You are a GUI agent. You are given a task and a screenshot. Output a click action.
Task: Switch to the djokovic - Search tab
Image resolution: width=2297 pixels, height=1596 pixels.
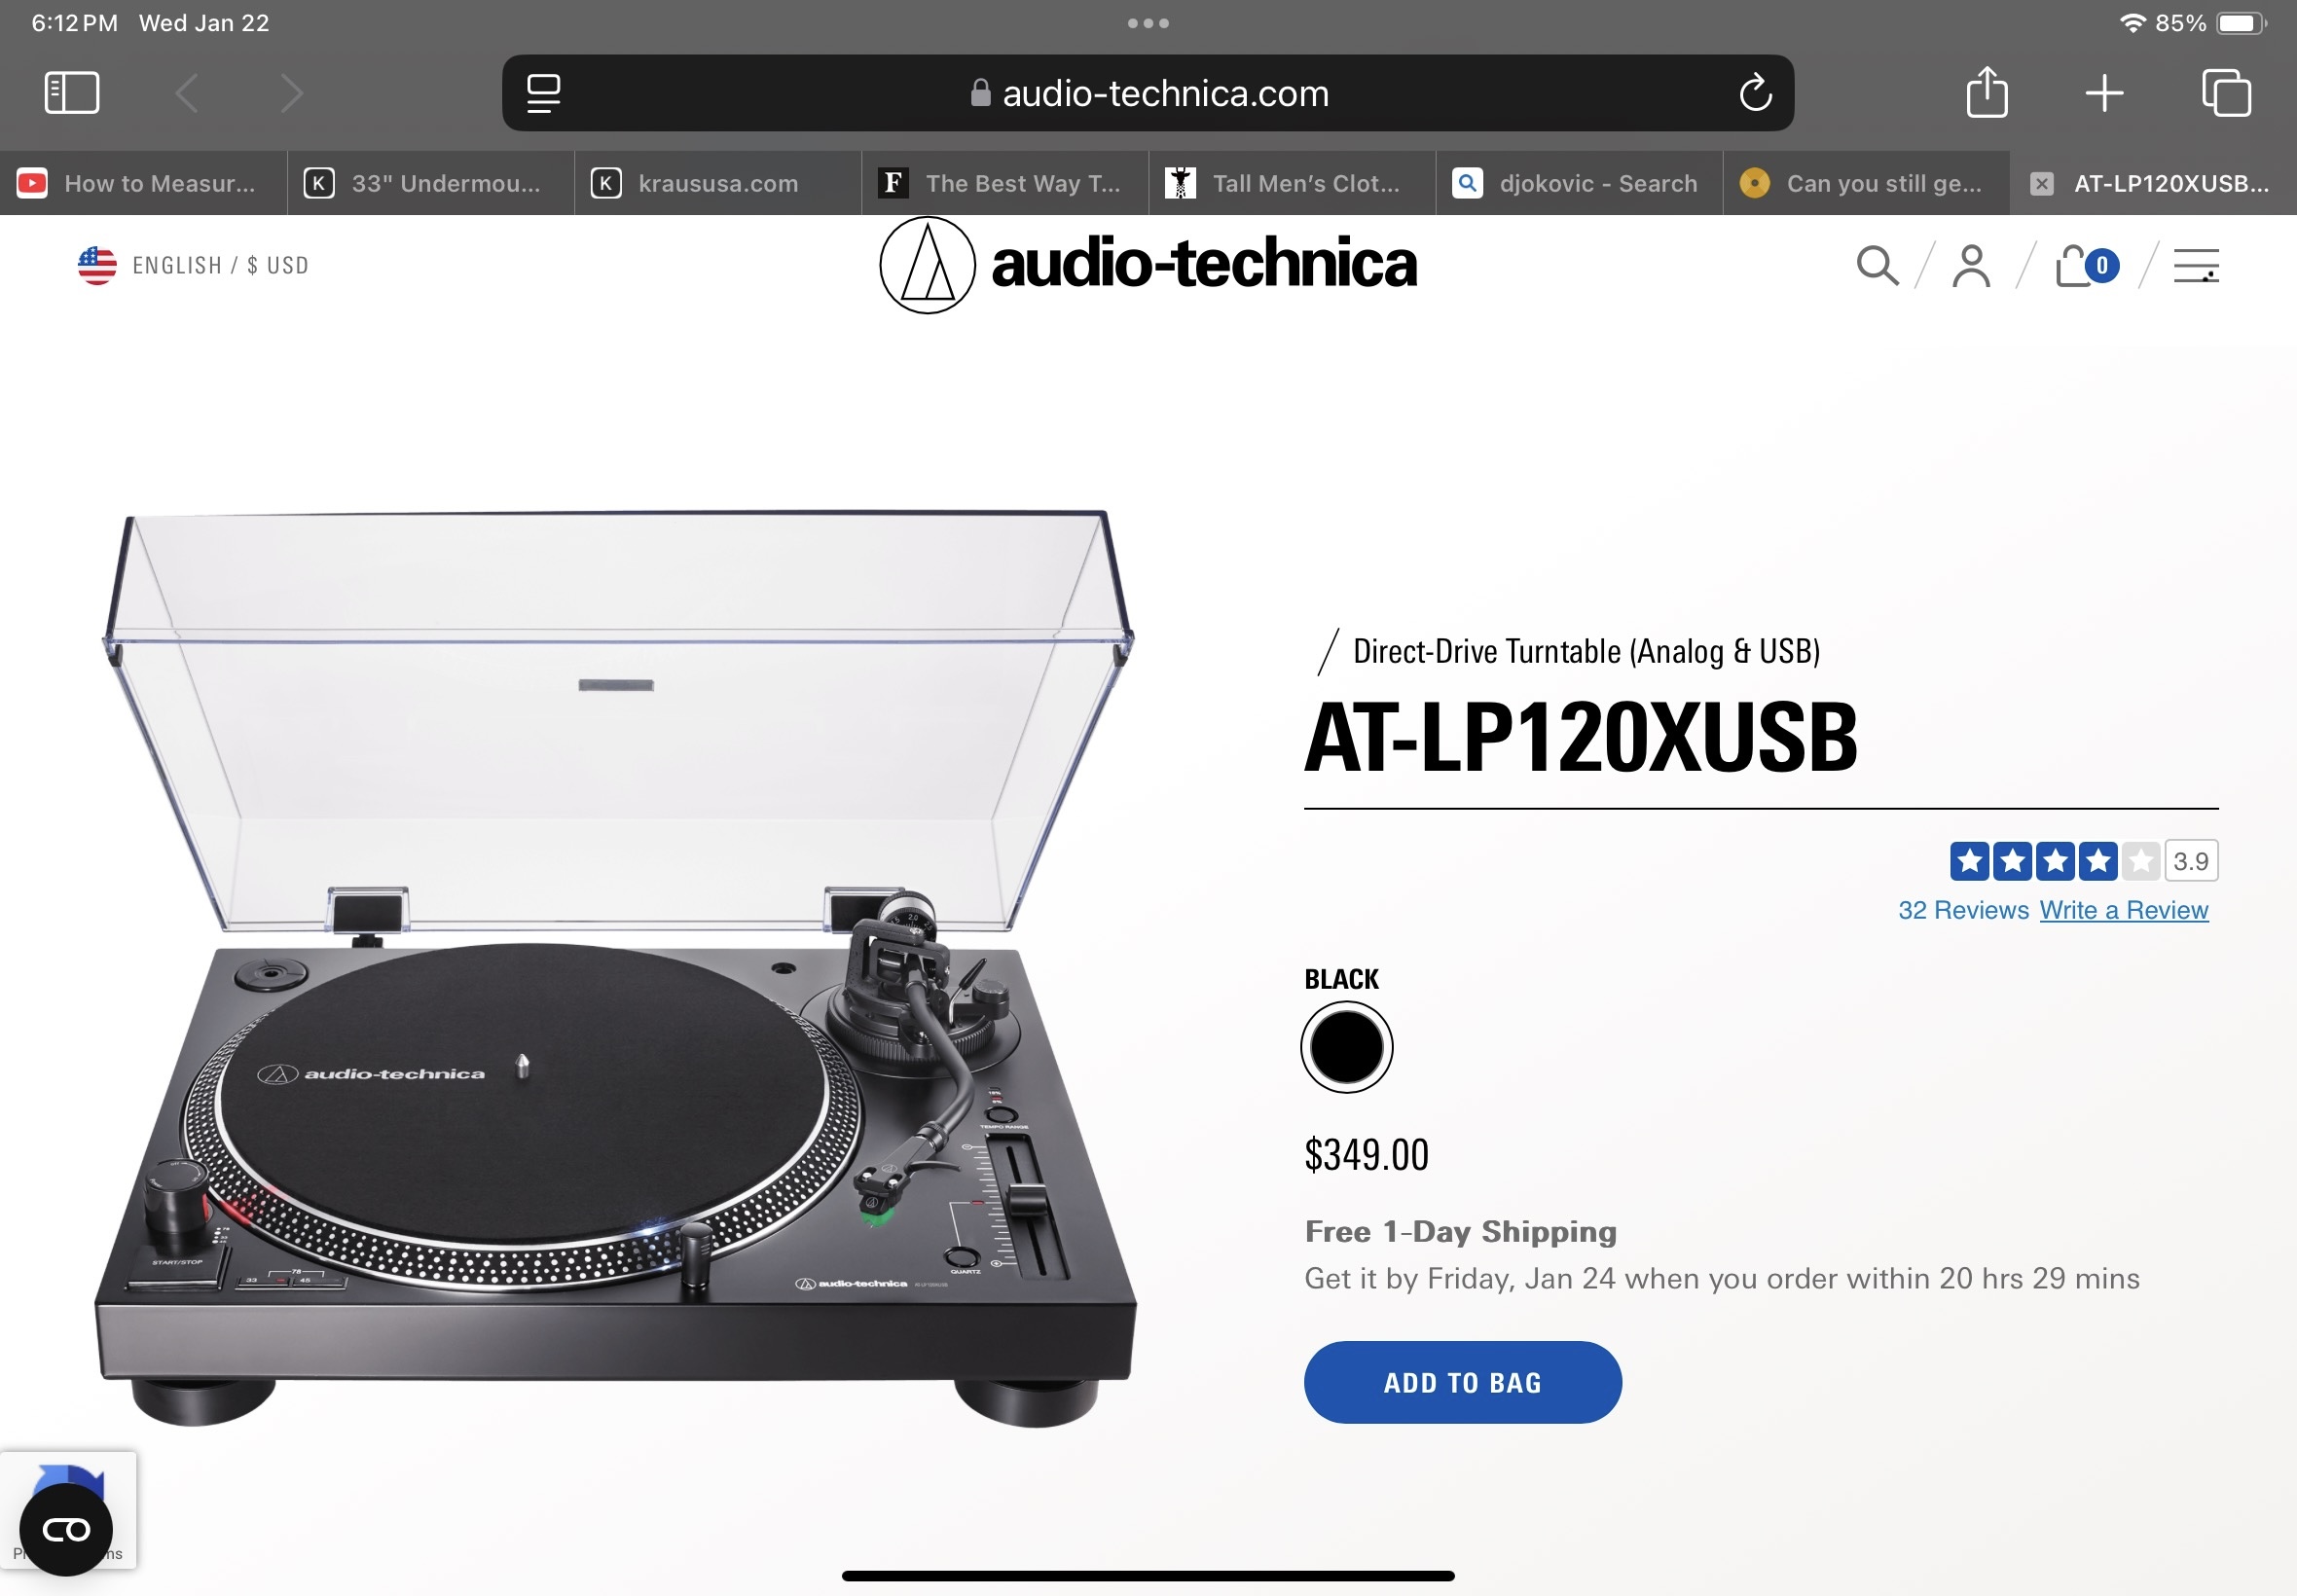tap(1579, 183)
